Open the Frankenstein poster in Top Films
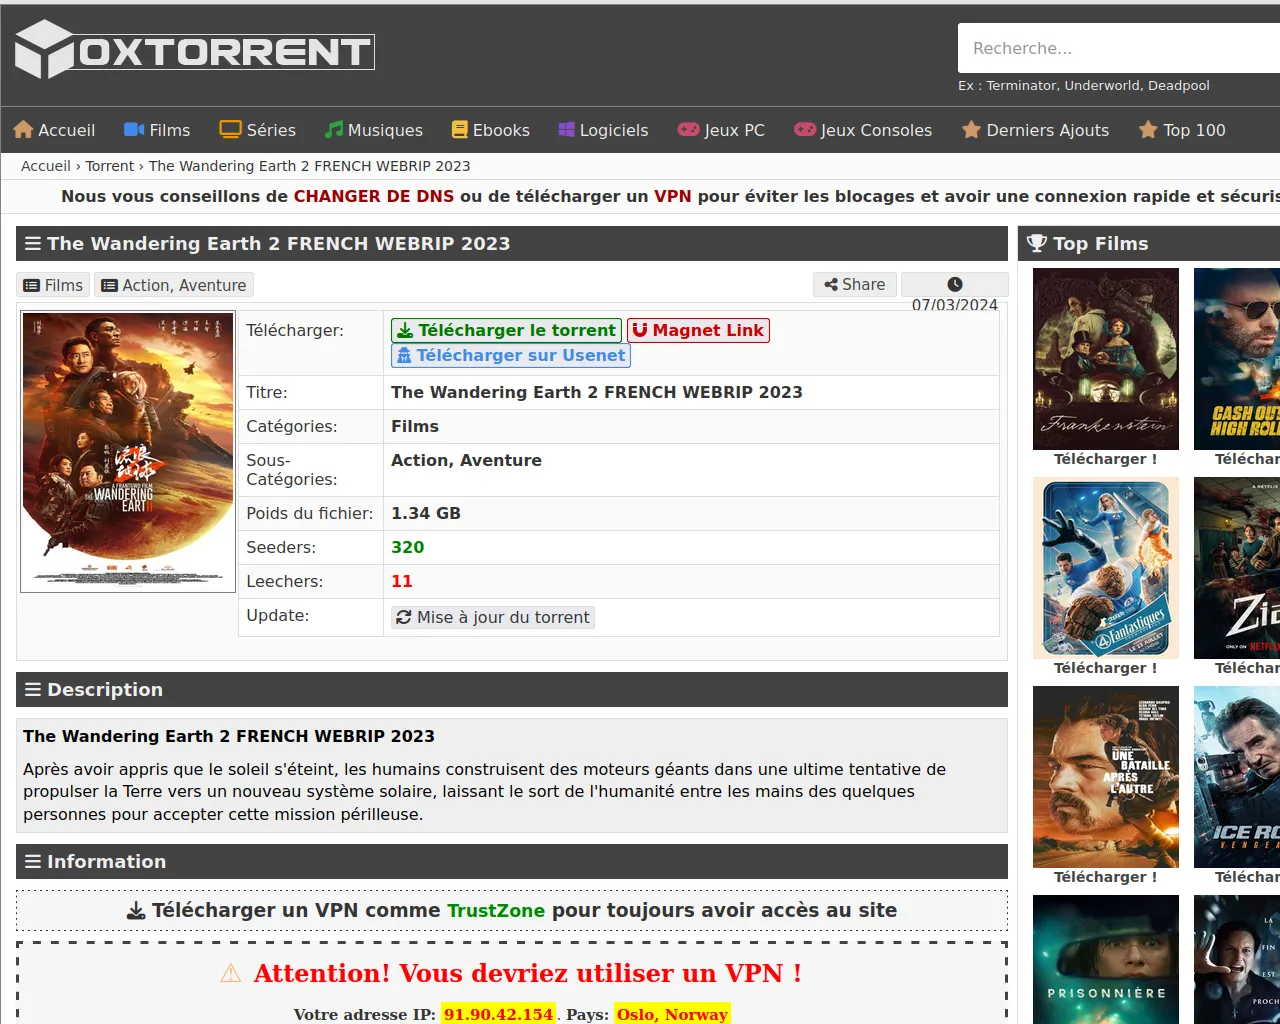The width and height of the screenshot is (1280, 1024). coord(1106,359)
